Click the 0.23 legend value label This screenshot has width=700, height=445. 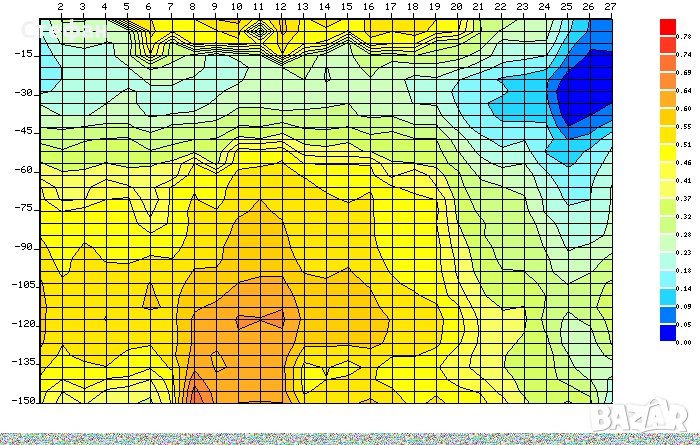click(x=684, y=252)
